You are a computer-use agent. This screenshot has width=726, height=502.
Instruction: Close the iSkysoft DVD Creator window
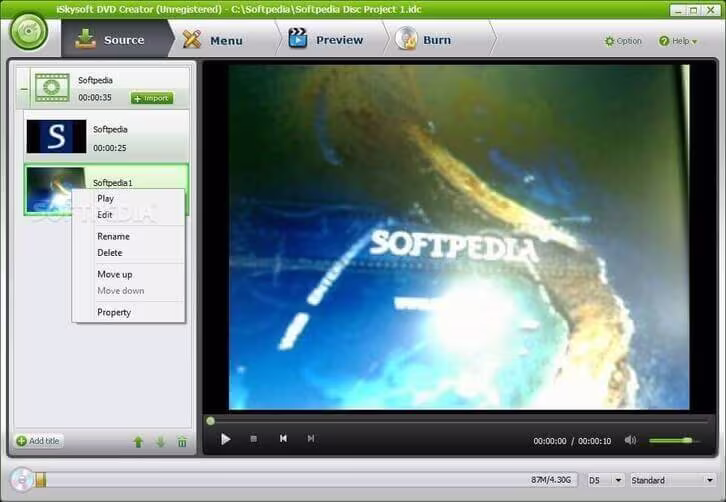pos(710,10)
